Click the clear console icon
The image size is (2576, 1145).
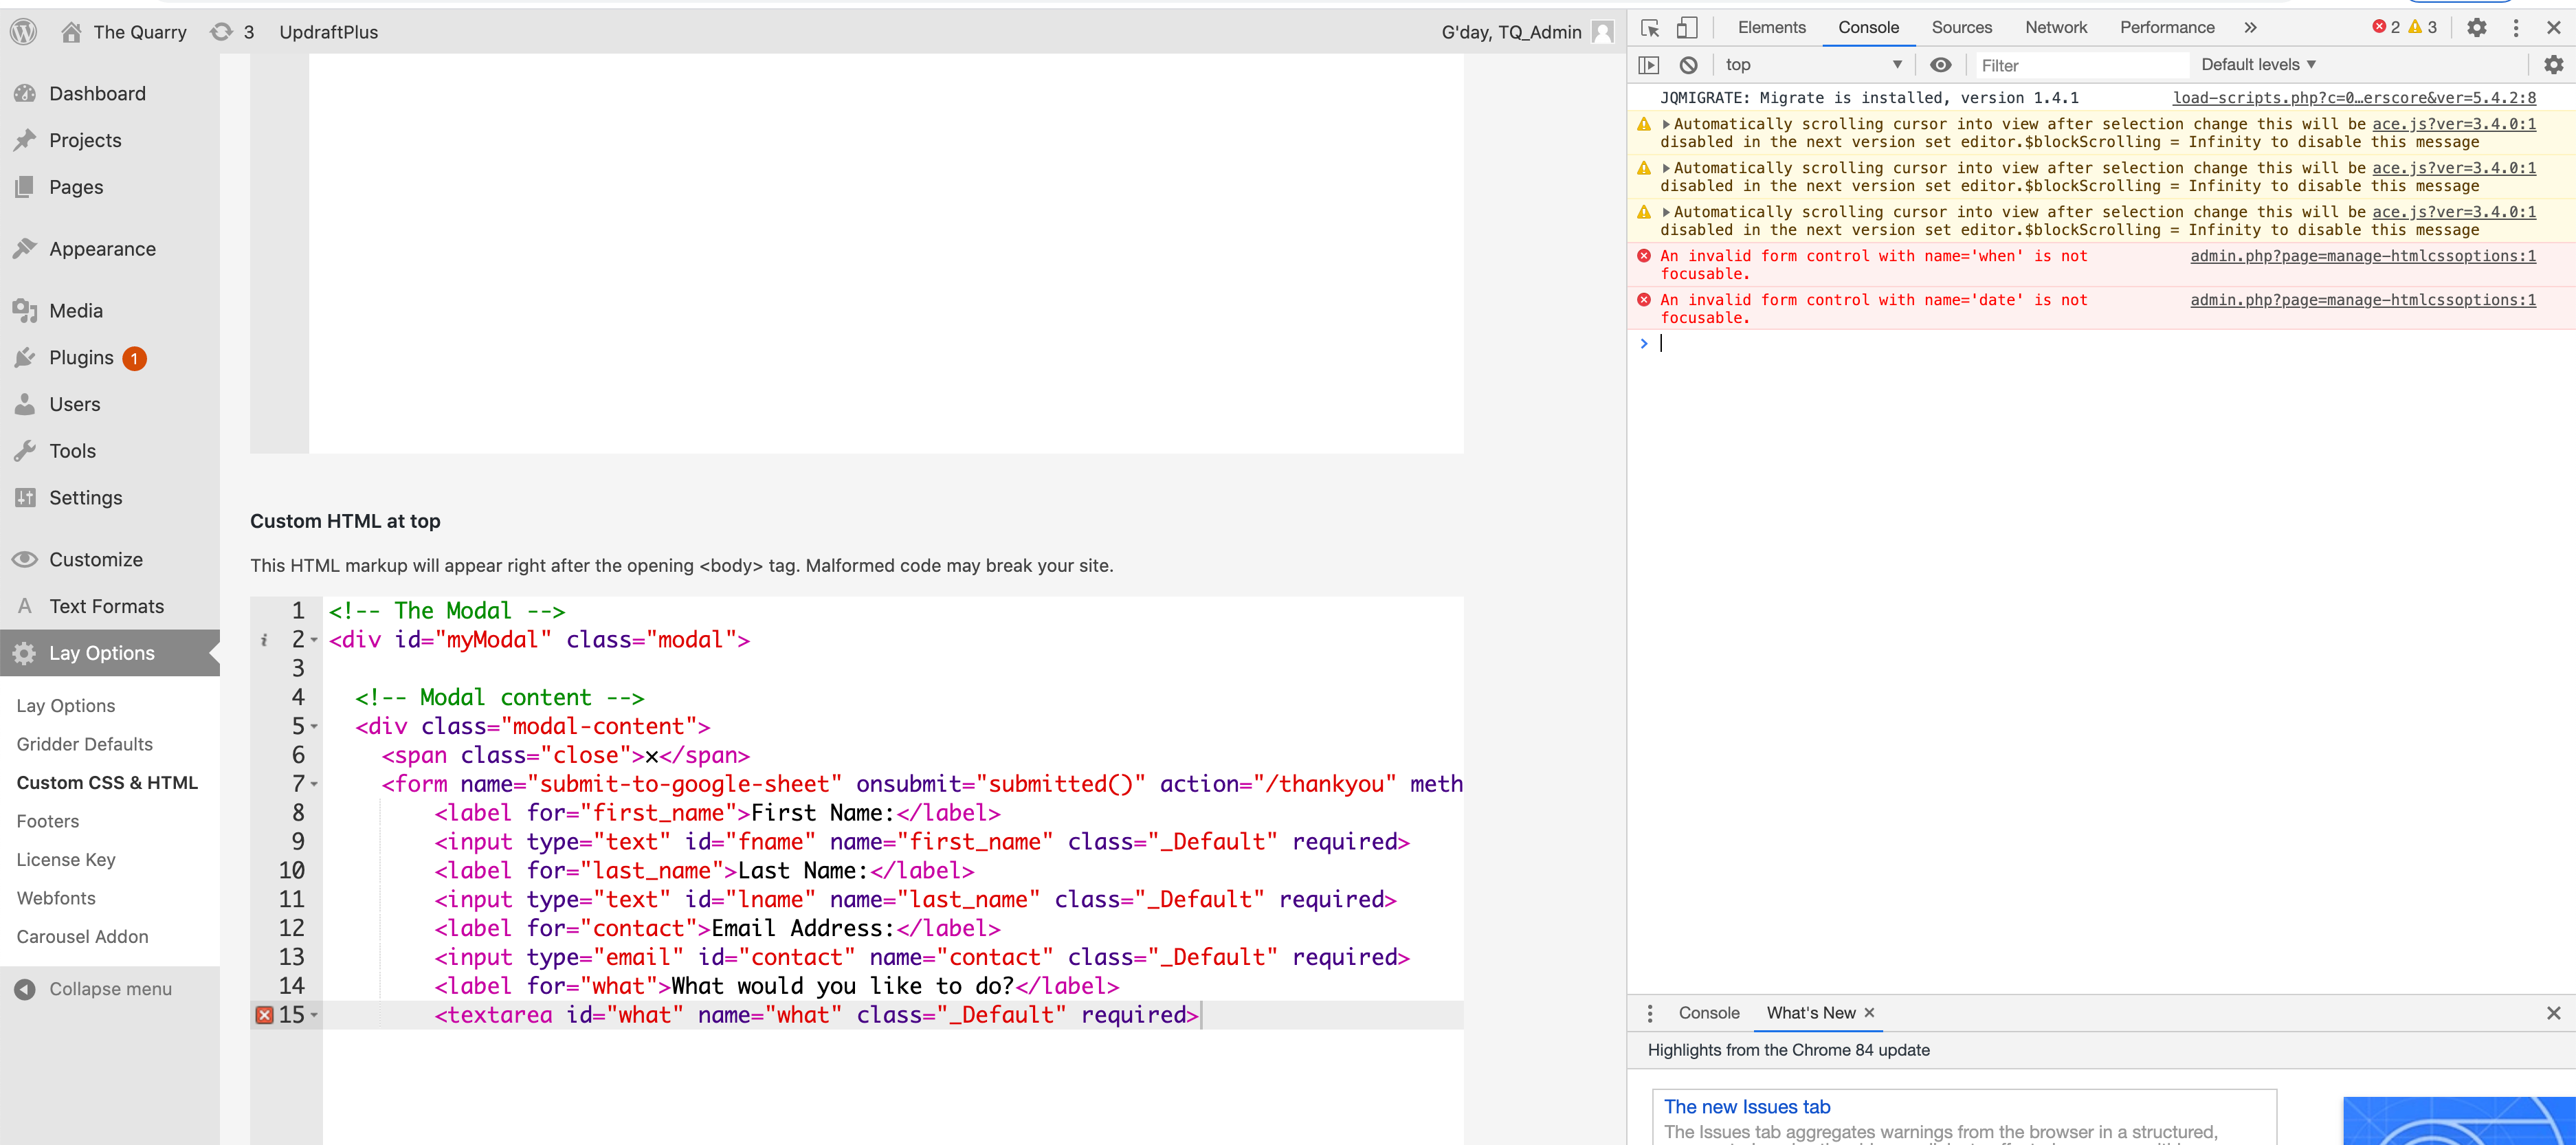pyautogui.click(x=1688, y=65)
